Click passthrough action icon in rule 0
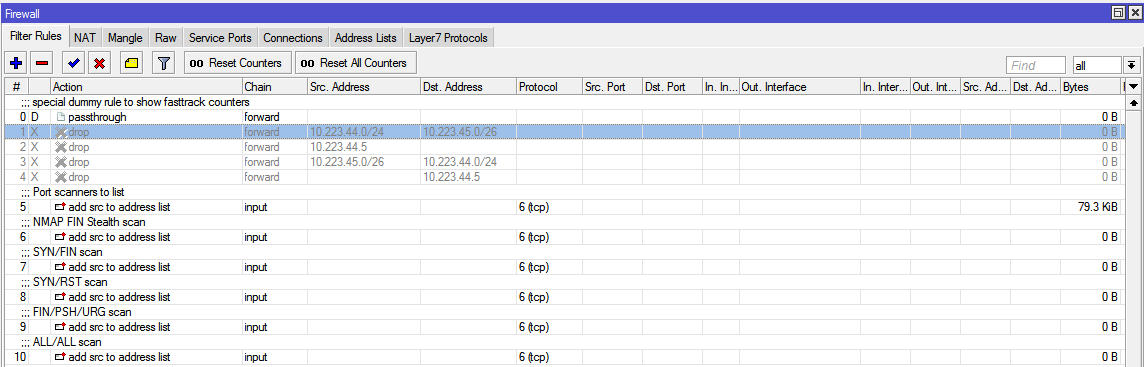 point(61,117)
